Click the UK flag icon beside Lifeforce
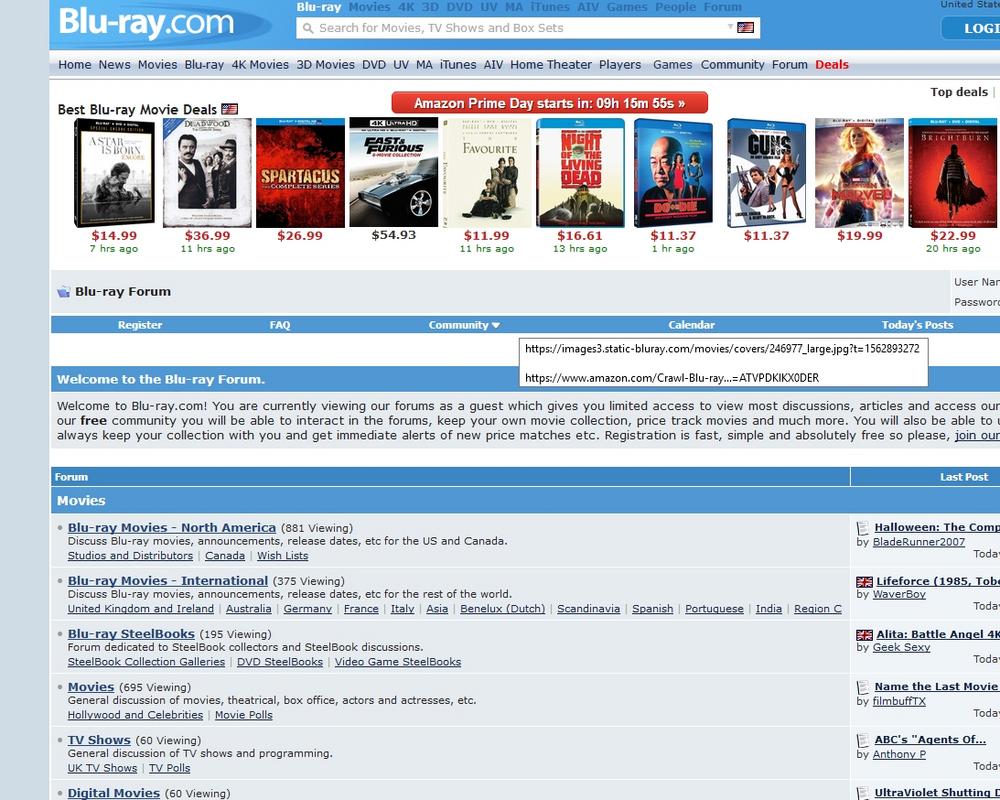The height and width of the screenshot is (800, 1000). (864, 581)
